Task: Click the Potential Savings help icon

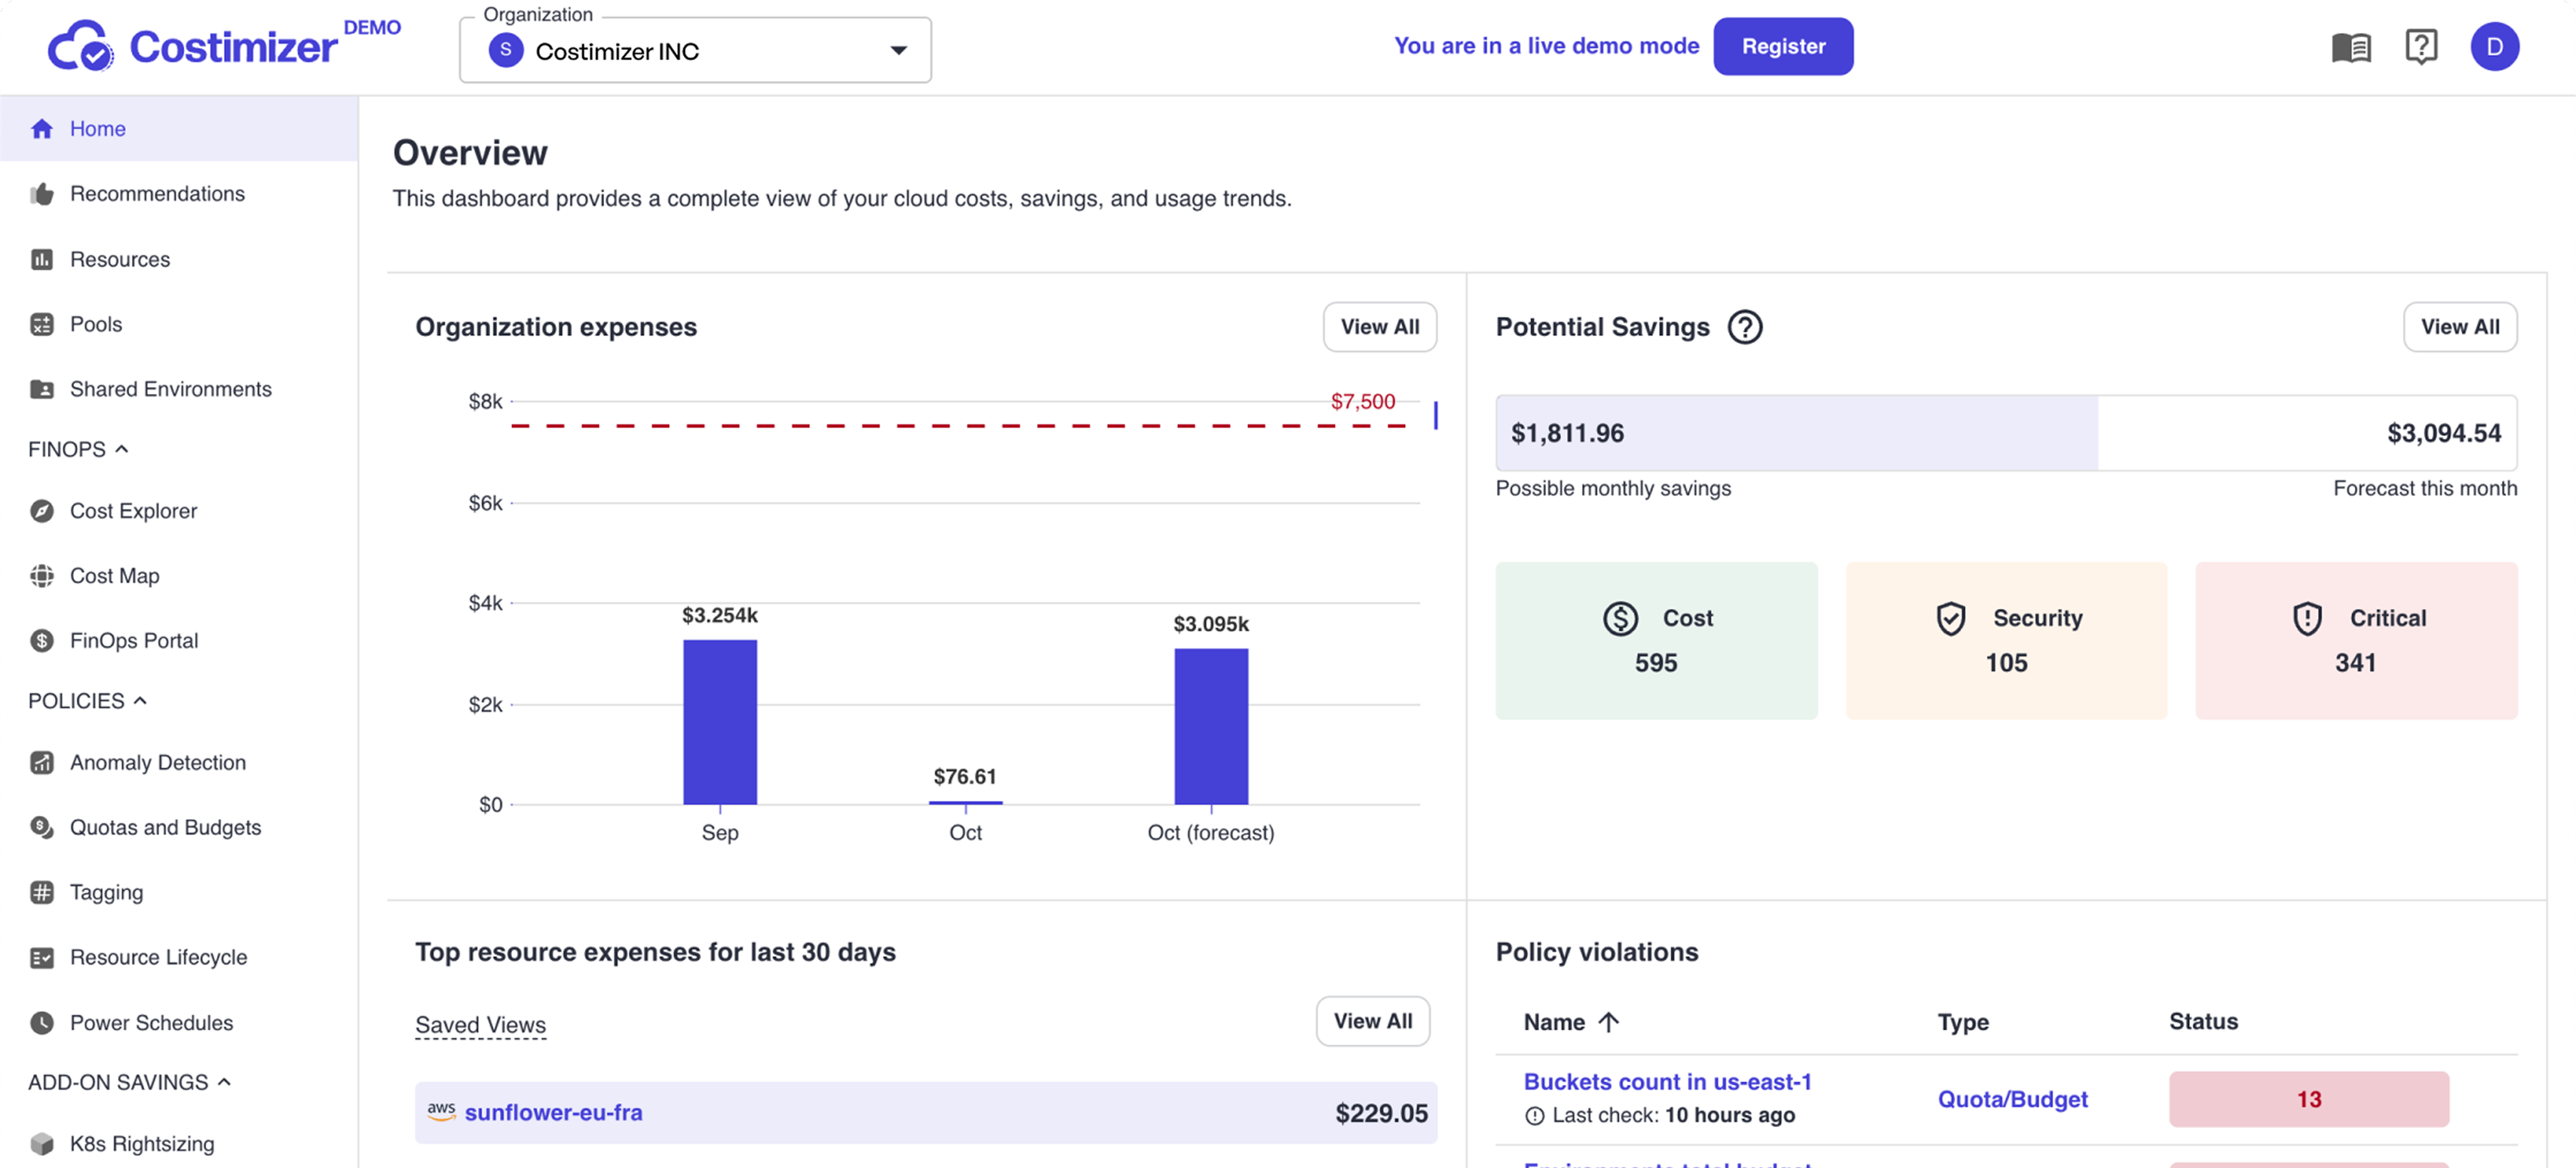Action: point(1745,327)
